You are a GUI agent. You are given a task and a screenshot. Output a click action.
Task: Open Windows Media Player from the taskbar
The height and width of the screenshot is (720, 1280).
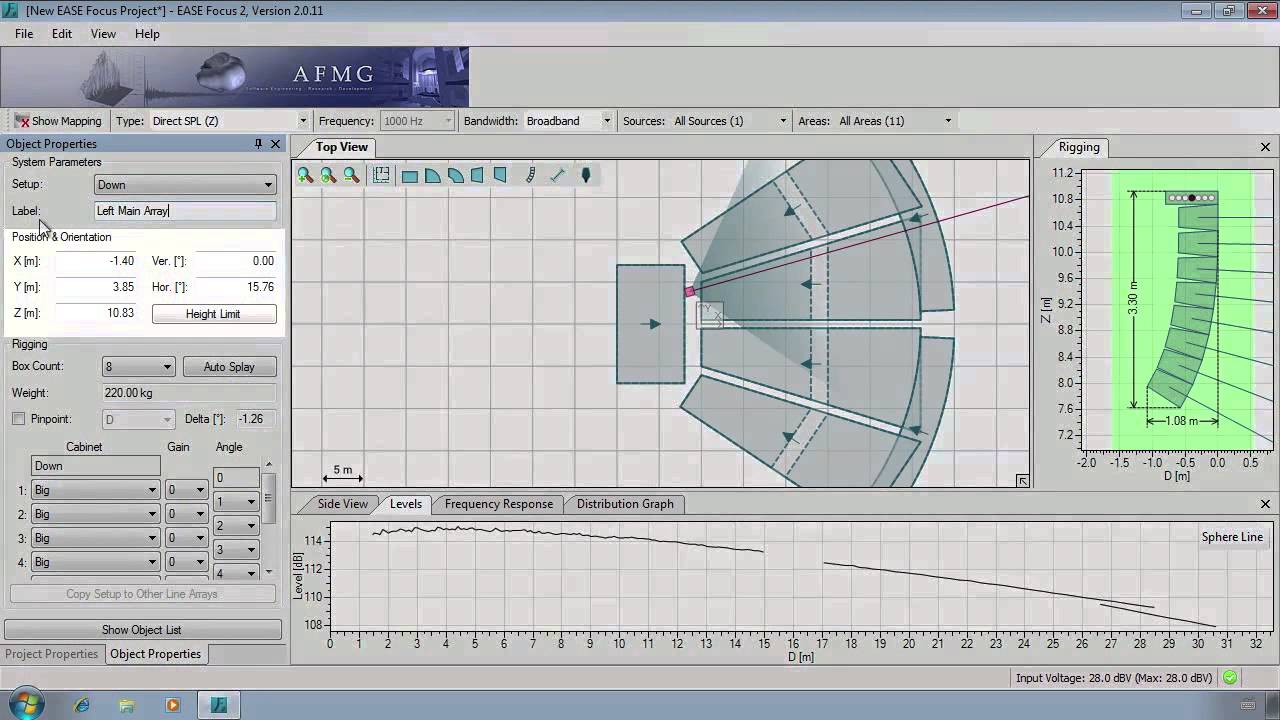point(172,705)
